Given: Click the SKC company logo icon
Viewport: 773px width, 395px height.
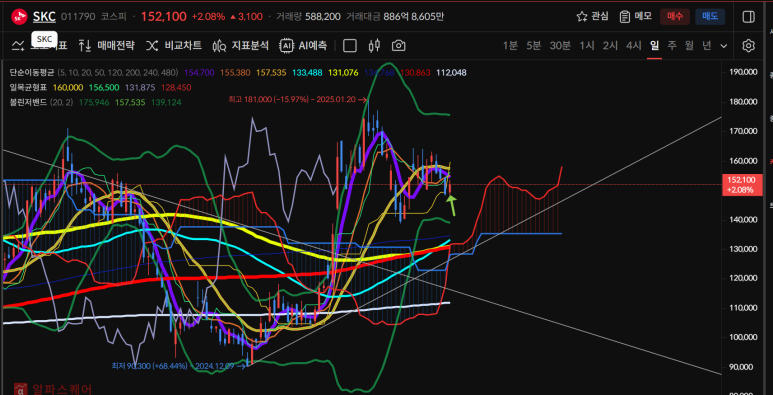Looking at the screenshot, I should [19, 17].
